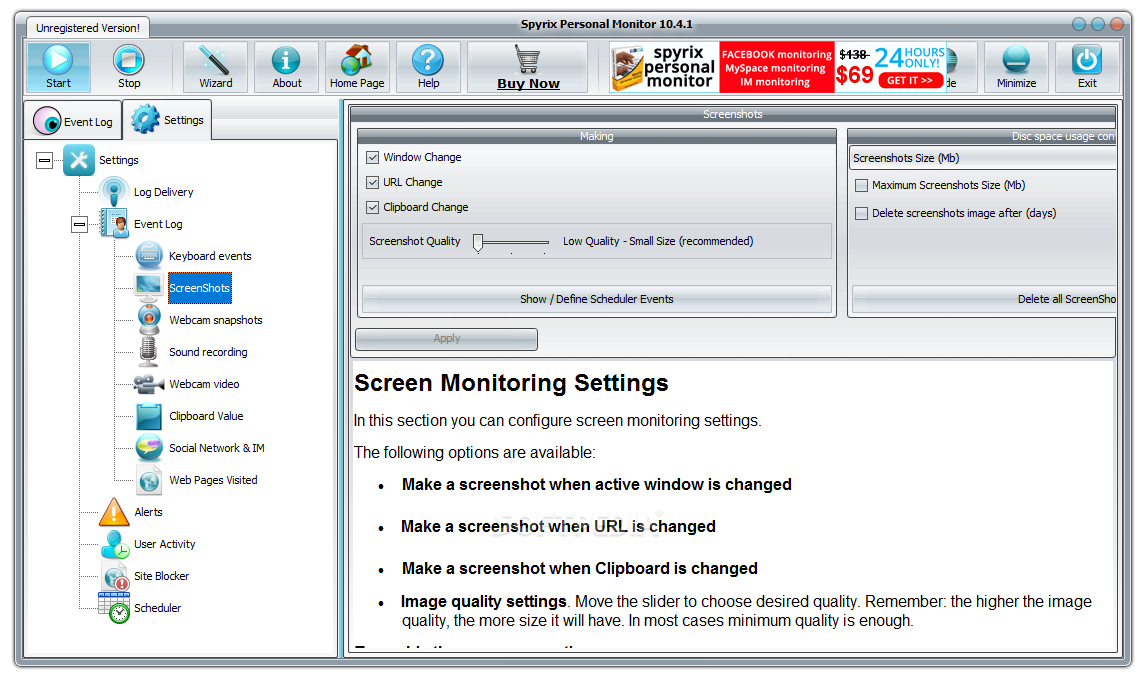Click the GET IT >> ad button
The height and width of the screenshot is (678, 1147).
coord(910,80)
